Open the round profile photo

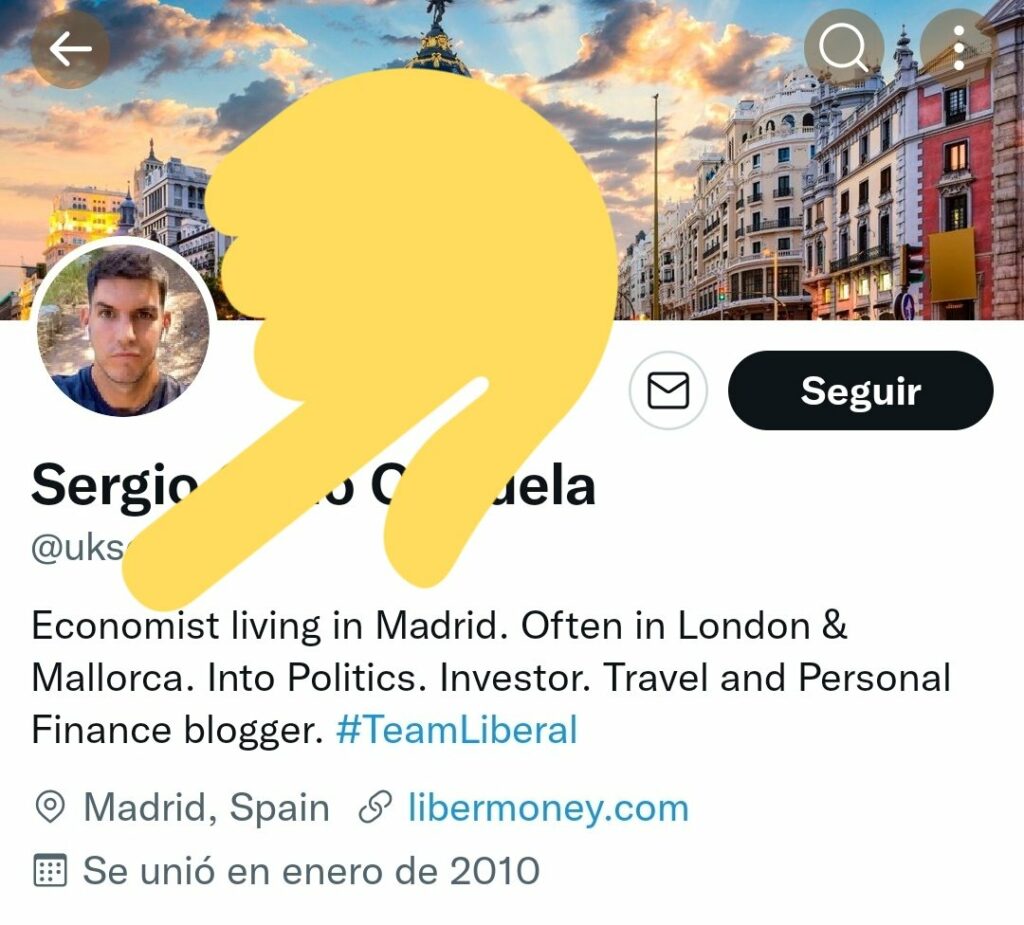pos(123,330)
